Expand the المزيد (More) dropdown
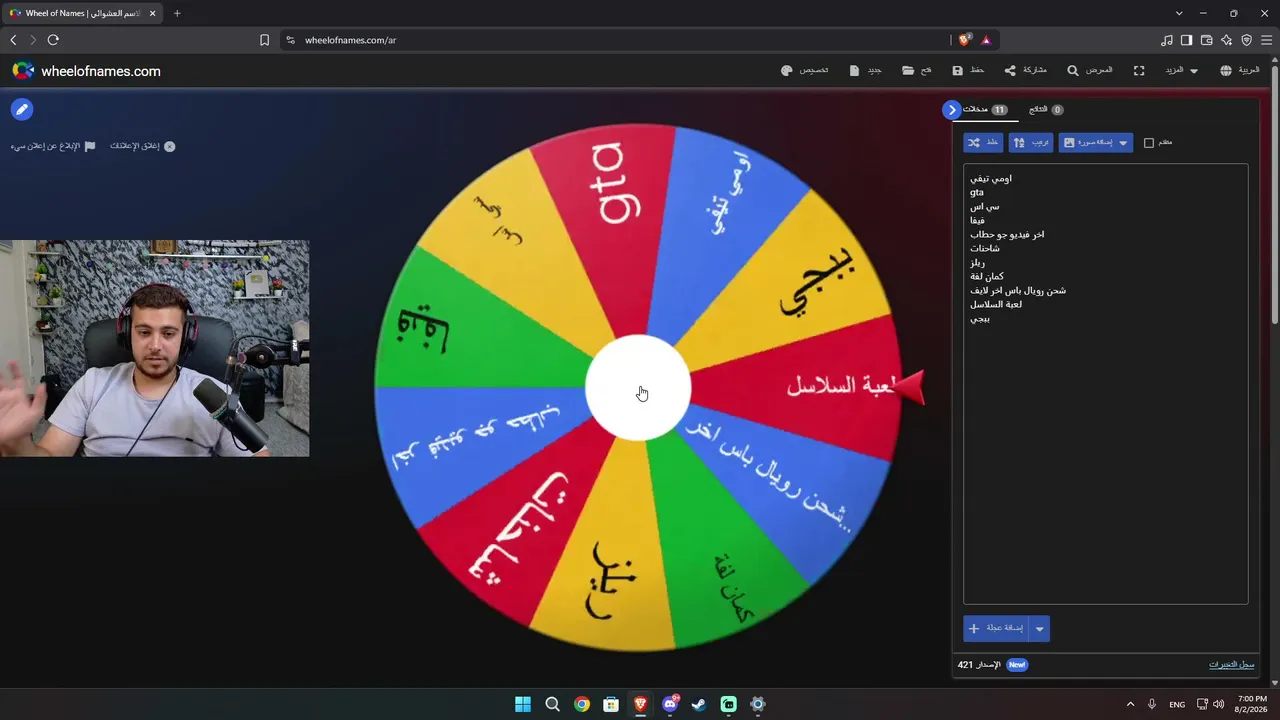1280x720 pixels. tap(1182, 71)
